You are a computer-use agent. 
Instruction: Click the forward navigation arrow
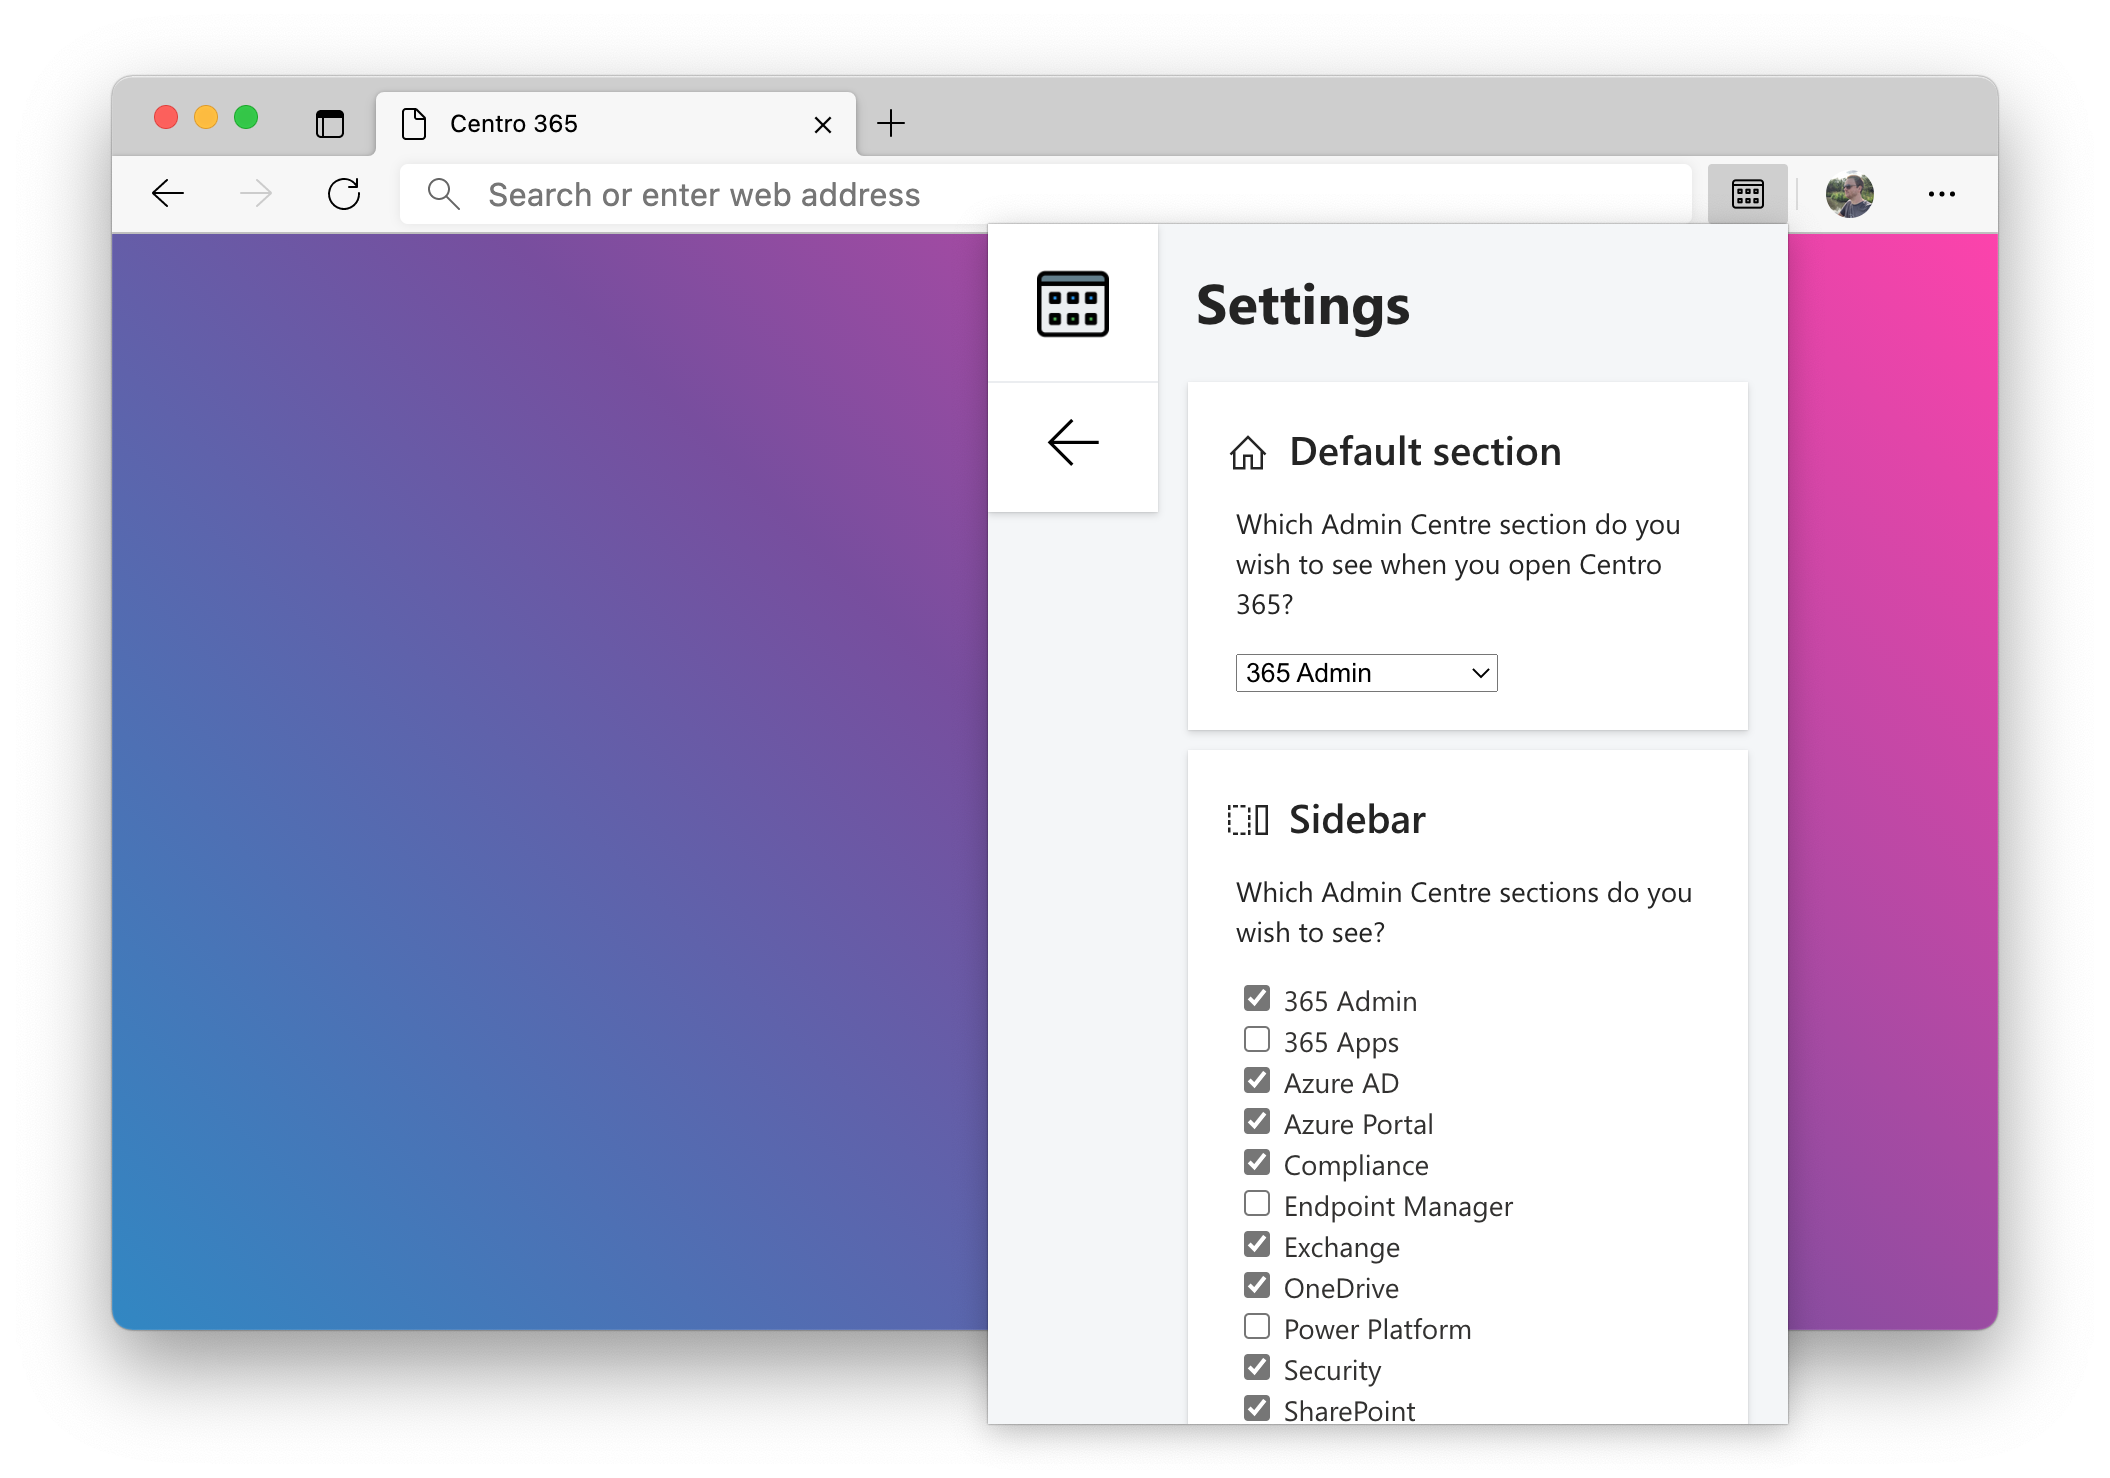256,194
